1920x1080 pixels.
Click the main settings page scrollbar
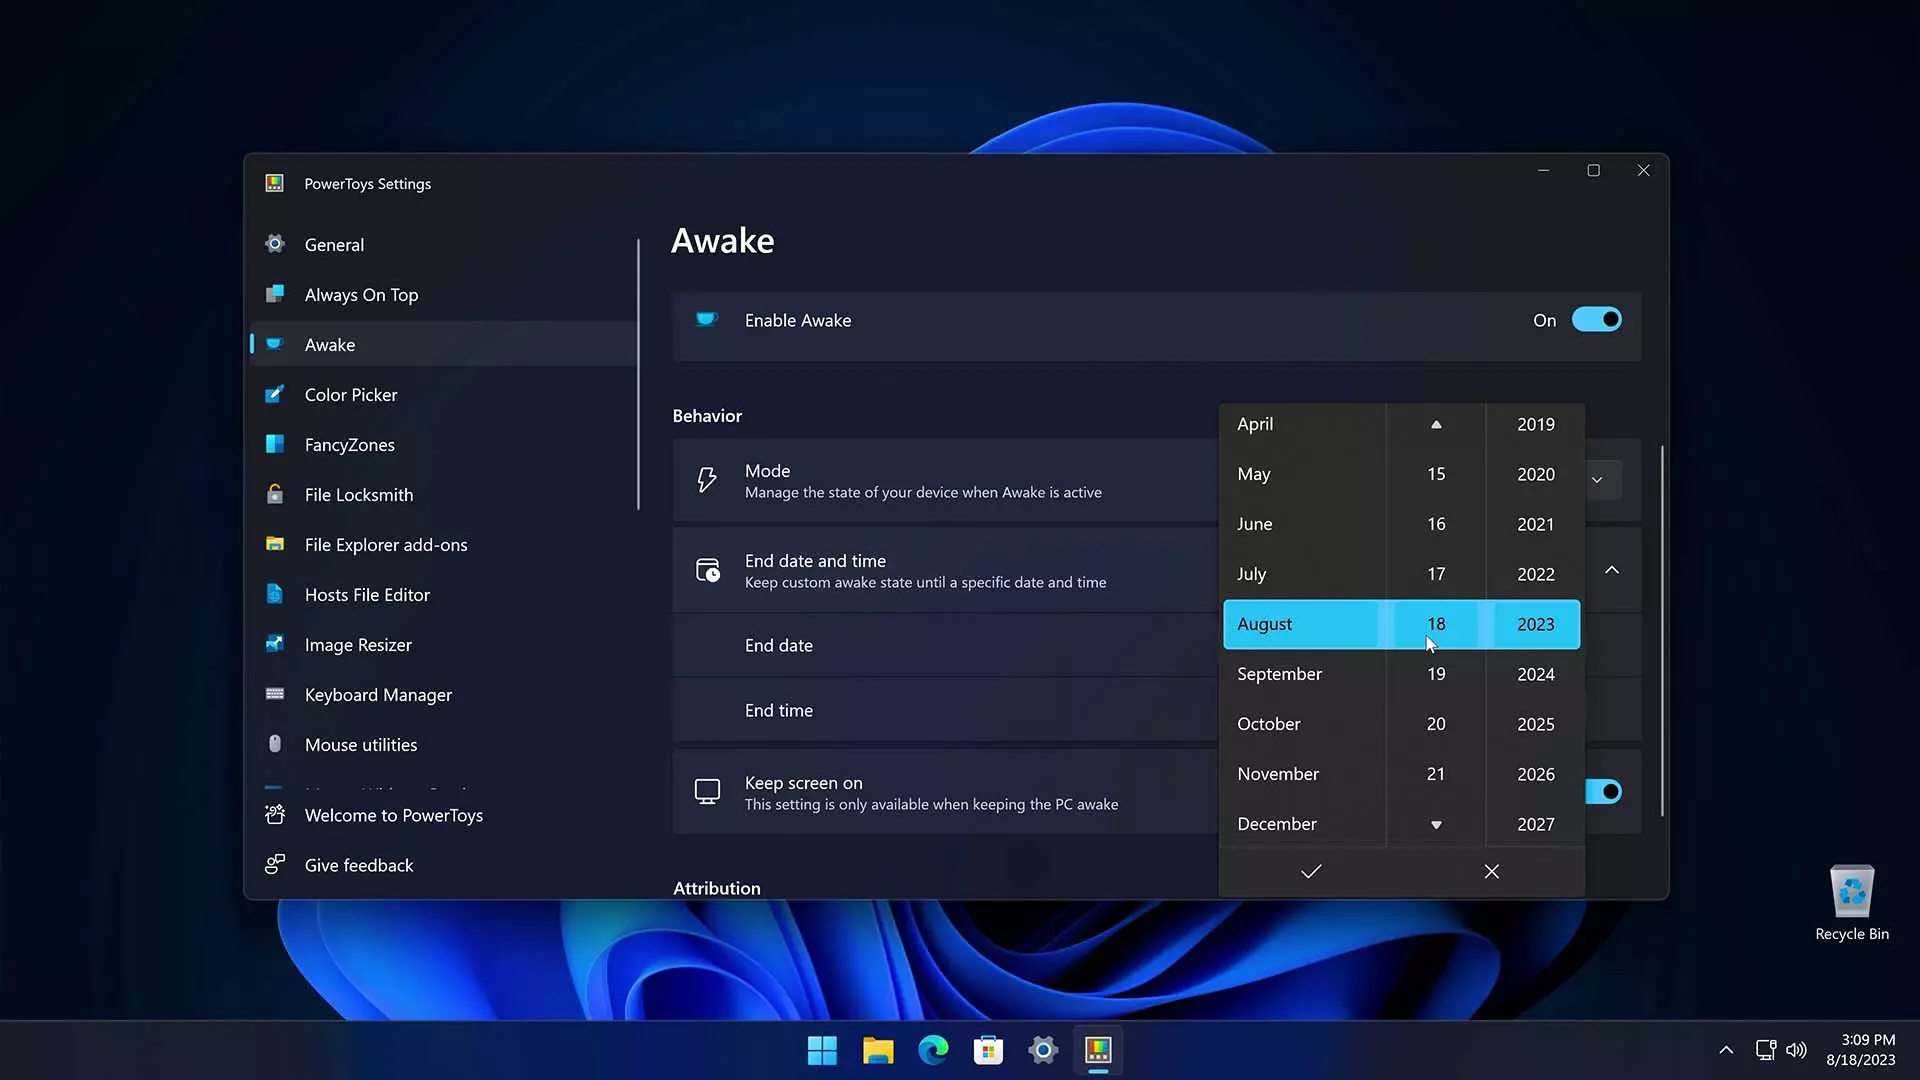[1662, 630]
